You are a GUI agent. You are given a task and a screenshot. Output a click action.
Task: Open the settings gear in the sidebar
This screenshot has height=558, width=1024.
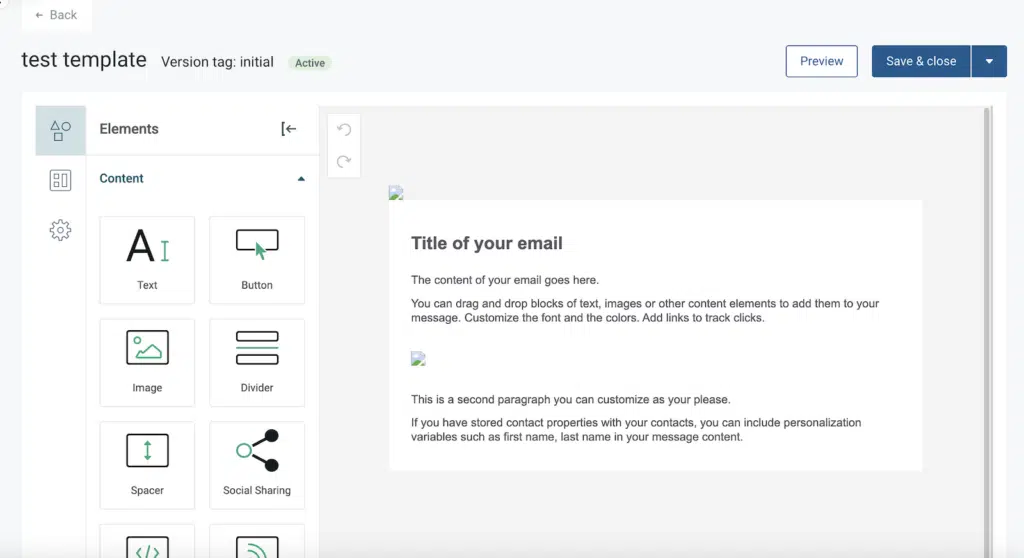tap(60, 230)
